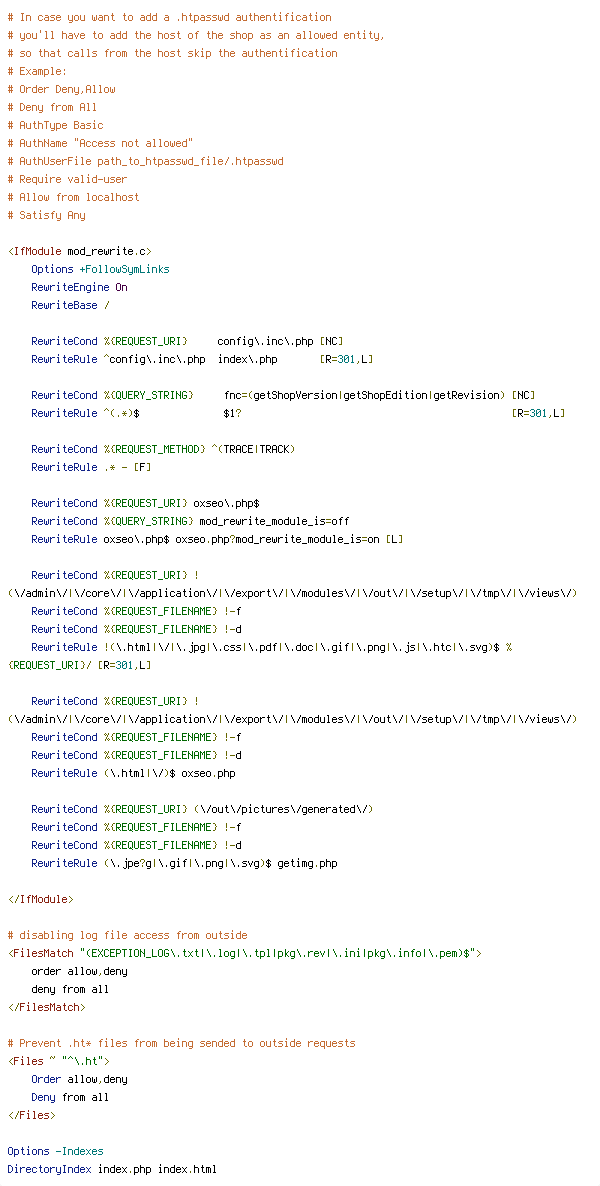Image resolution: width=600 pixels, height=1186 pixels.
Task: Click the FilesMatch EXCEPTION_LOG opening tag
Action: point(244,954)
